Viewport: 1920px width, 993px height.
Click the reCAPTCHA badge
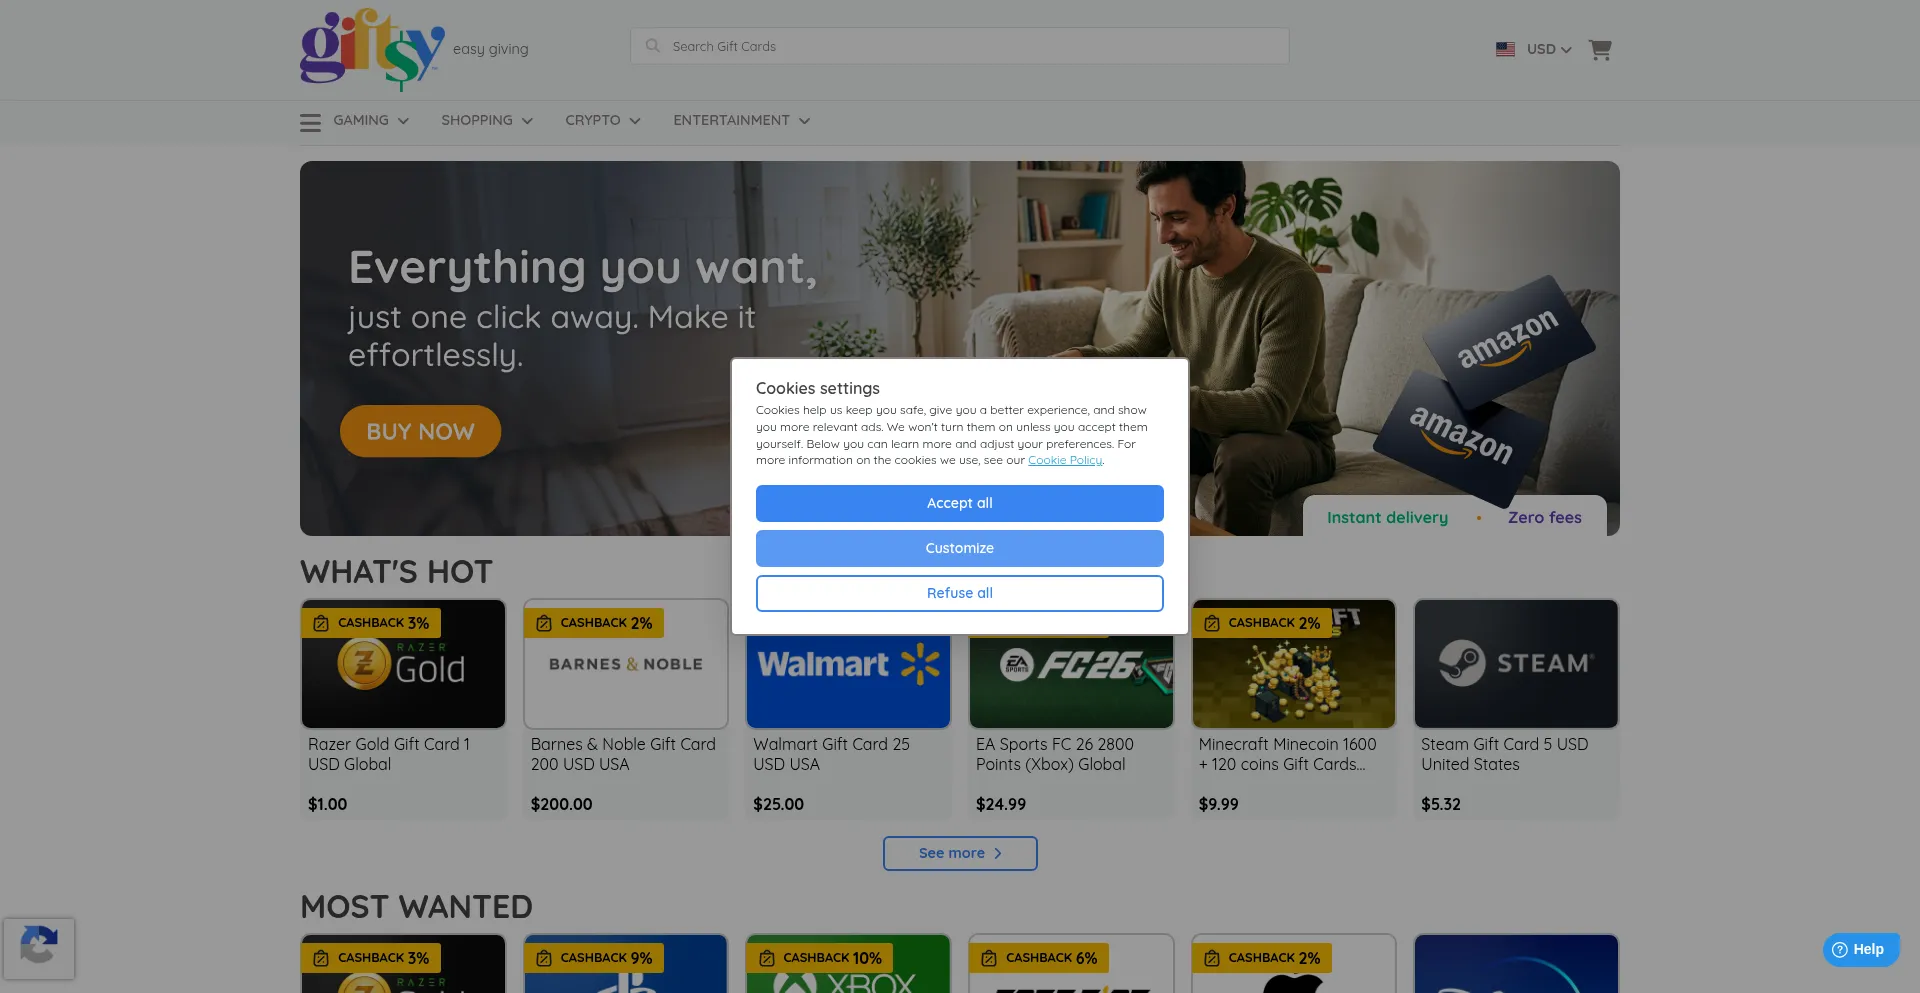[x=39, y=948]
